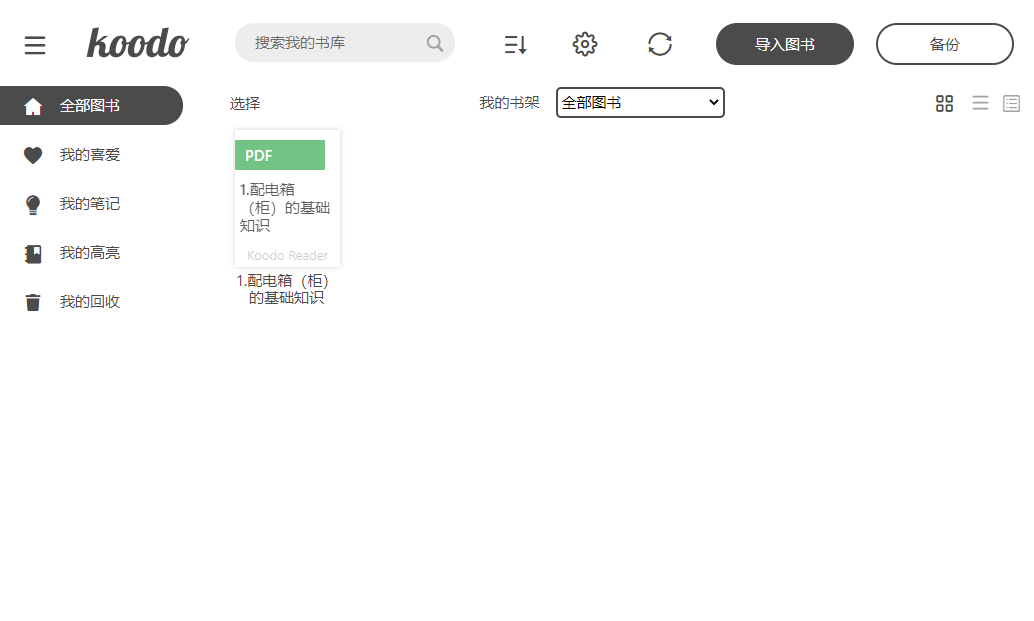Image resolution: width=1034 pixels, height=621 pixels.
Task: Open the sort order menu
Action: [515, 45]
